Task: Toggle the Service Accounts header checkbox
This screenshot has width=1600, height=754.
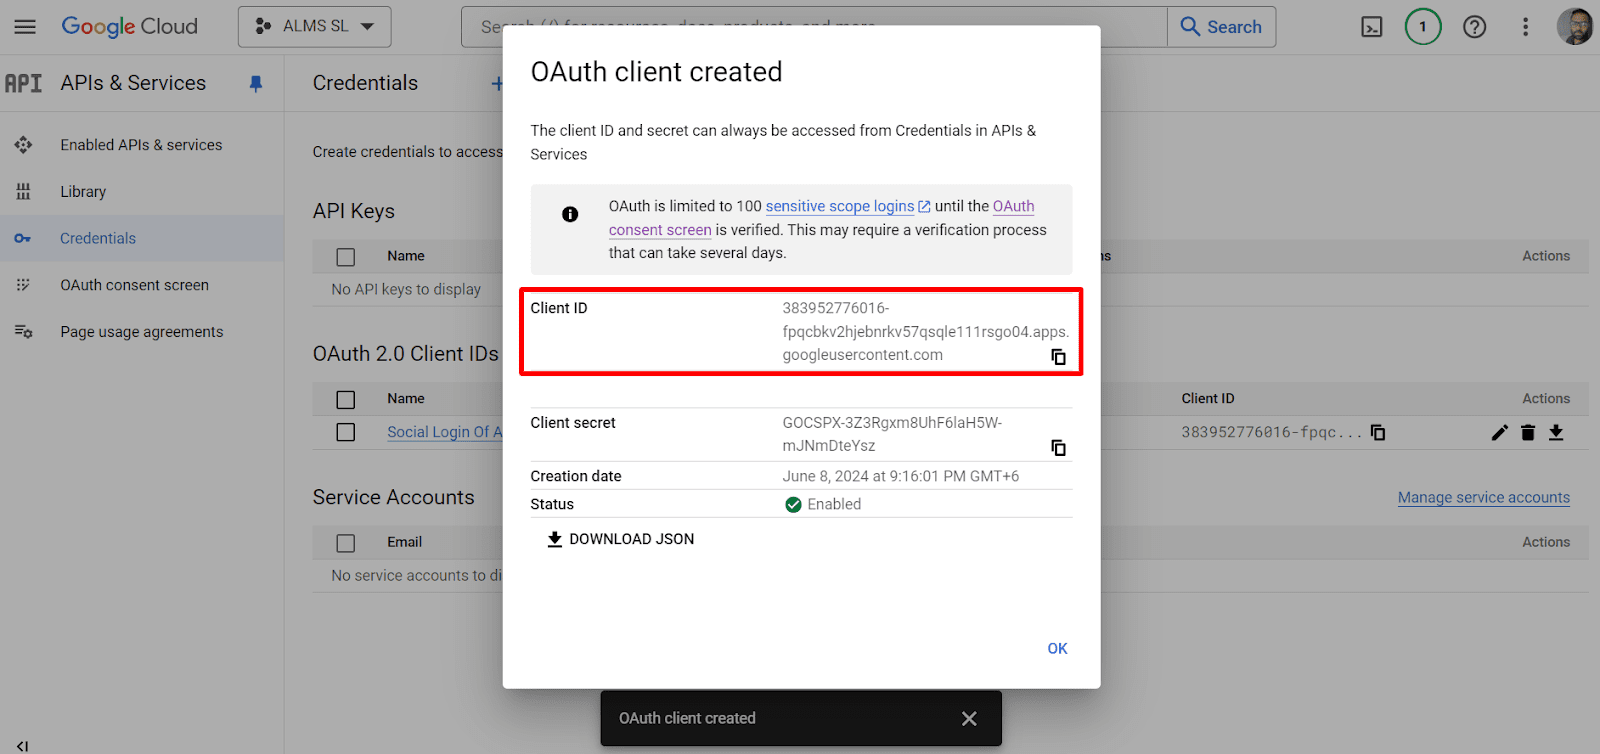Action: coord(346,543)
